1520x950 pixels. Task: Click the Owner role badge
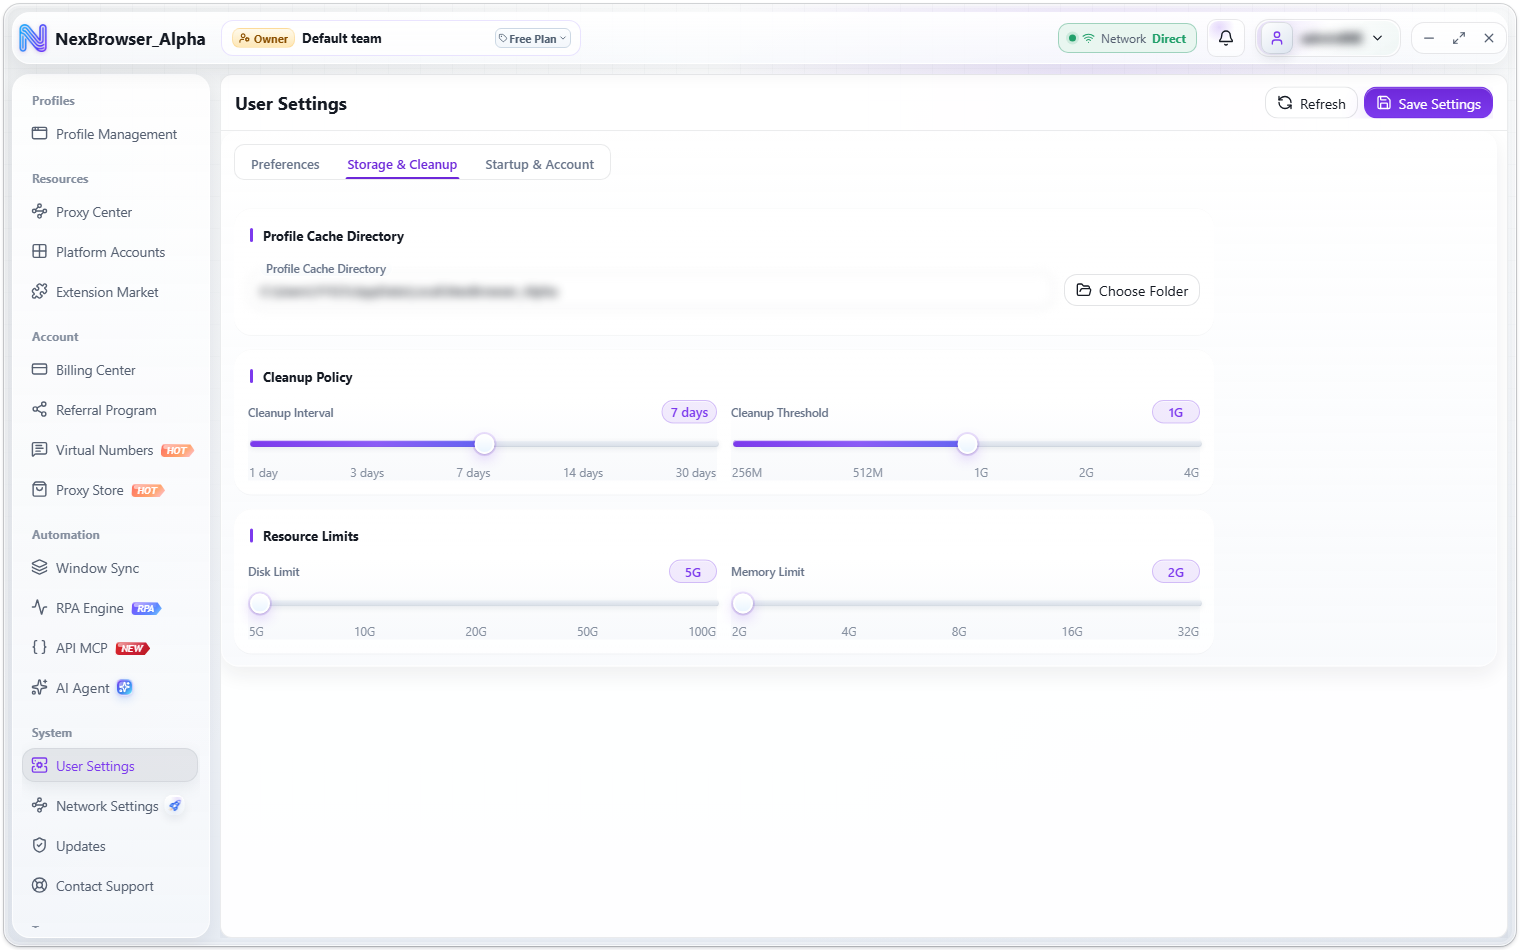[264, 39]
